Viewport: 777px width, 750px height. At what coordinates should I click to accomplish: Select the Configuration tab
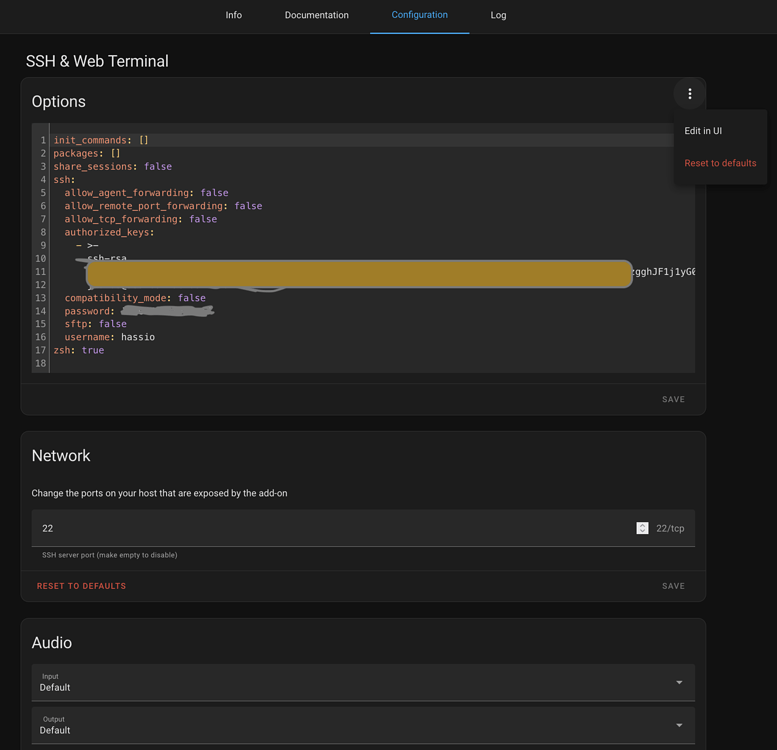click(419, 15)
